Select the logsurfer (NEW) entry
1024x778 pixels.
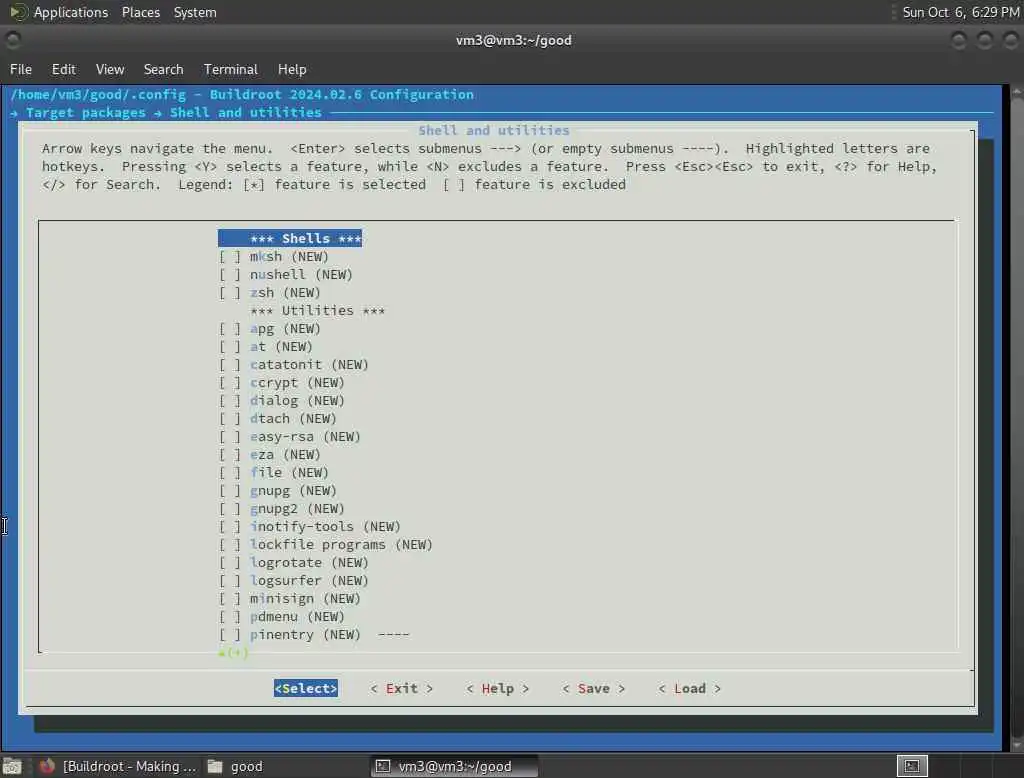[x=309, y=581]
